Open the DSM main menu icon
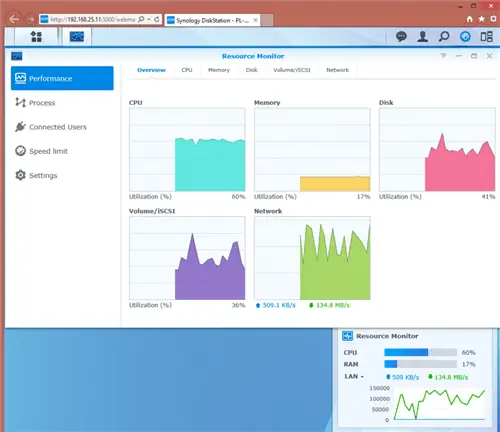Viewport: 500px width, 432px height. point(36,36)
